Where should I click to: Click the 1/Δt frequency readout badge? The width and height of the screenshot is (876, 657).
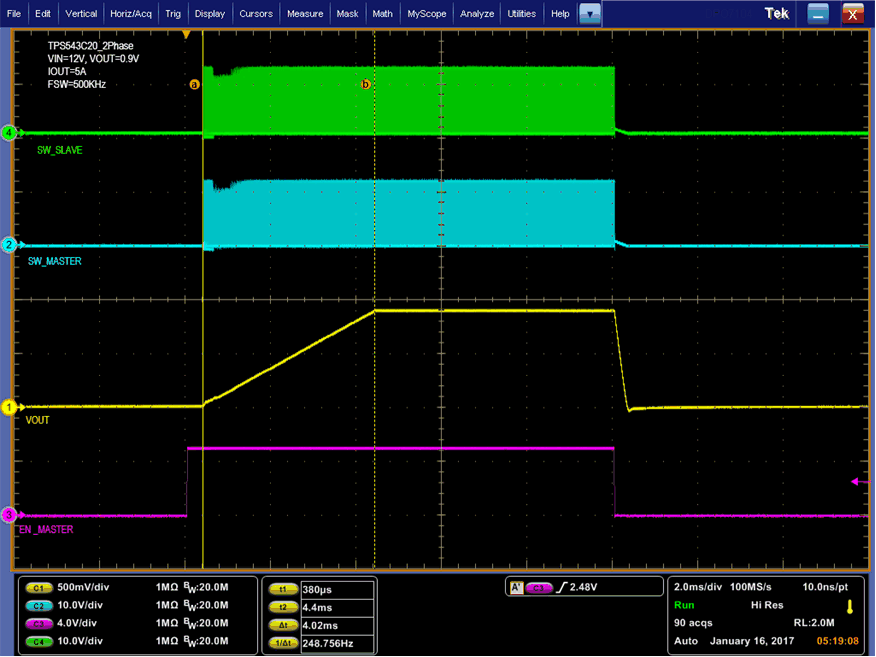[x=282, y=641]
